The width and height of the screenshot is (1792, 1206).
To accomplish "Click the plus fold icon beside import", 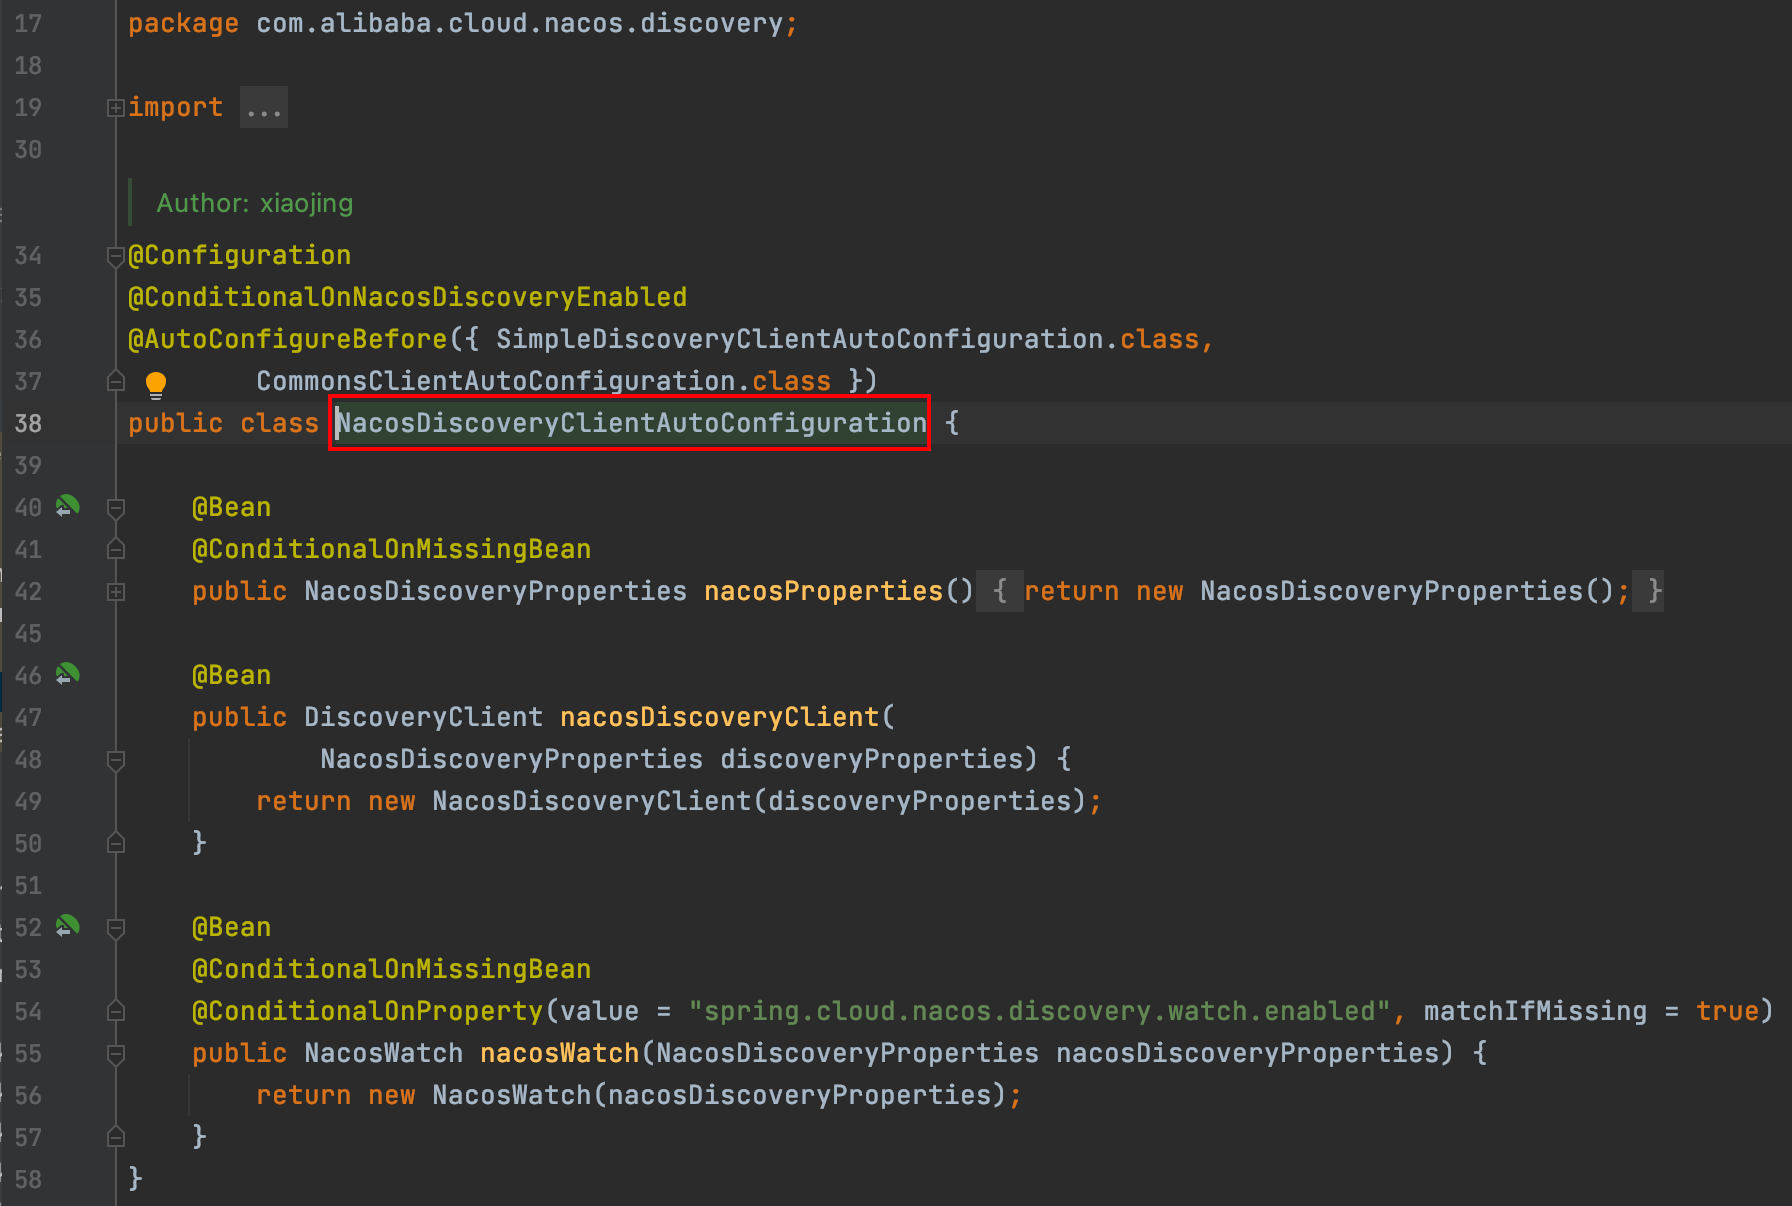I will coord(116,108).
